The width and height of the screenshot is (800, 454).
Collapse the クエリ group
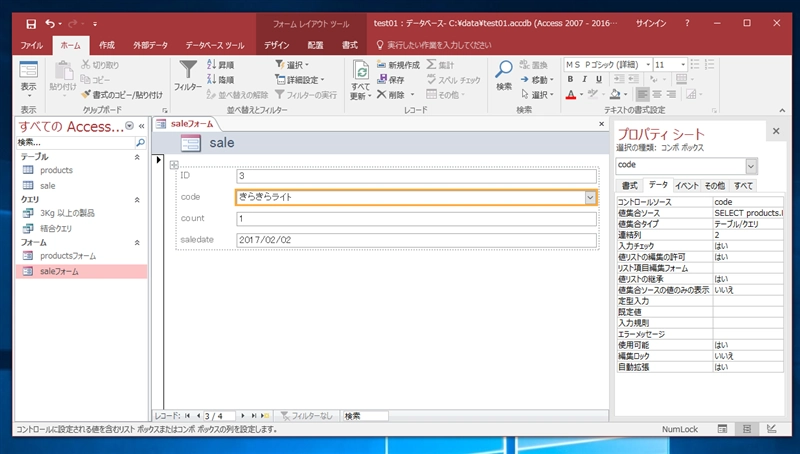tap(137, 200)
